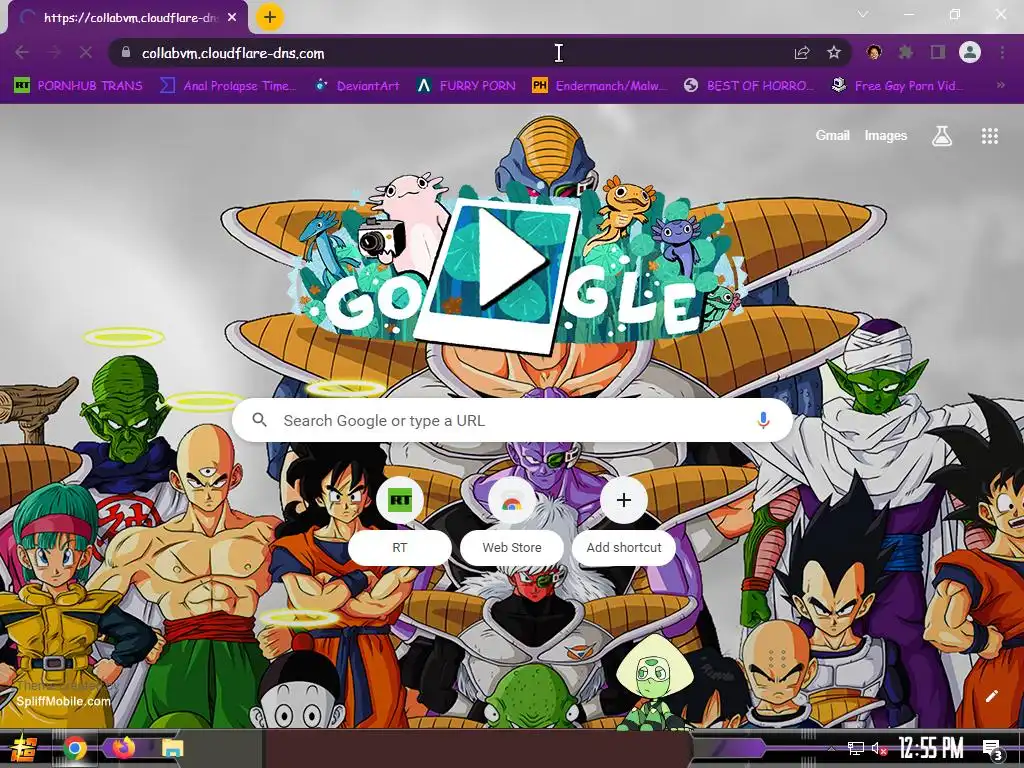The image size is (1024, 768).
Task: Open the RT shortcut tile
Action: click(400, 521)
